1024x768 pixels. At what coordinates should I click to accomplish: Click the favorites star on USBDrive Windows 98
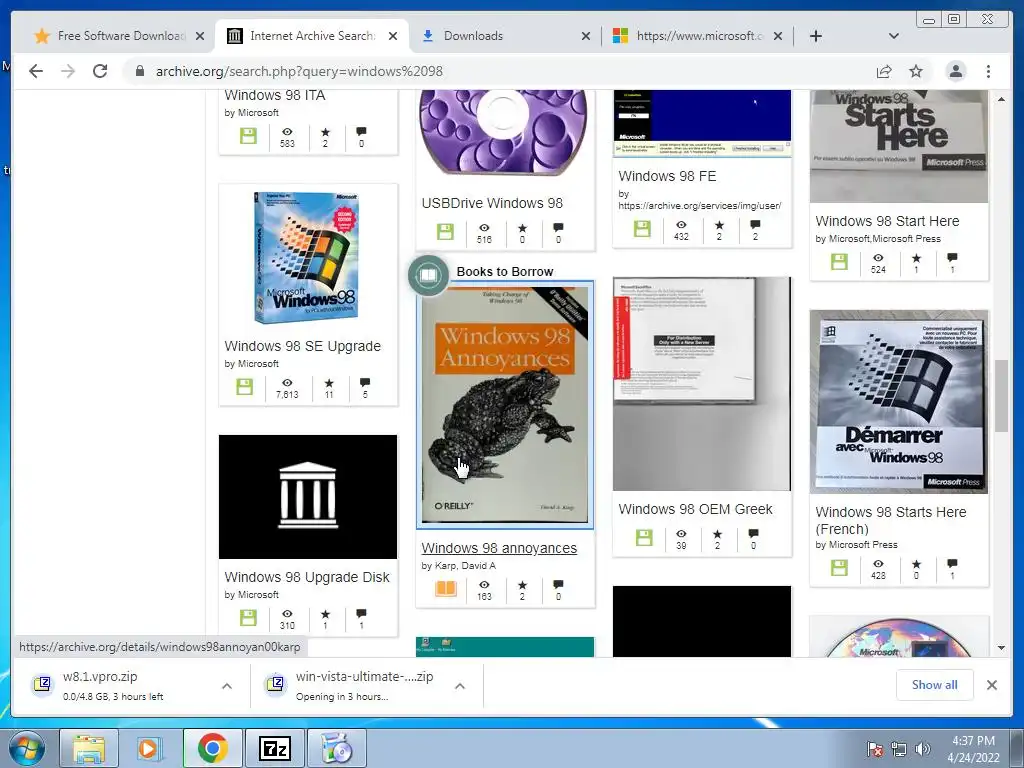522,228
